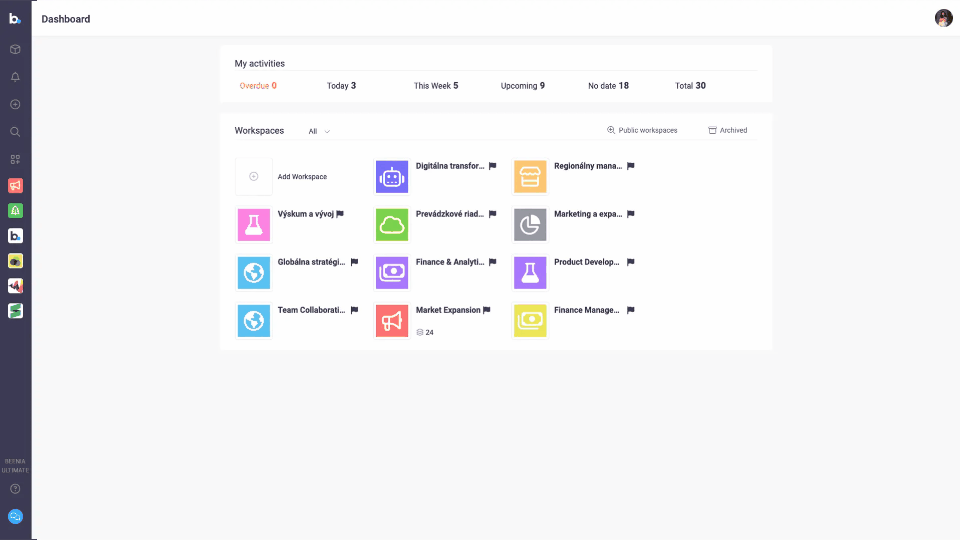Click the plus circle icon in sidebar

(x=15, y=104)
